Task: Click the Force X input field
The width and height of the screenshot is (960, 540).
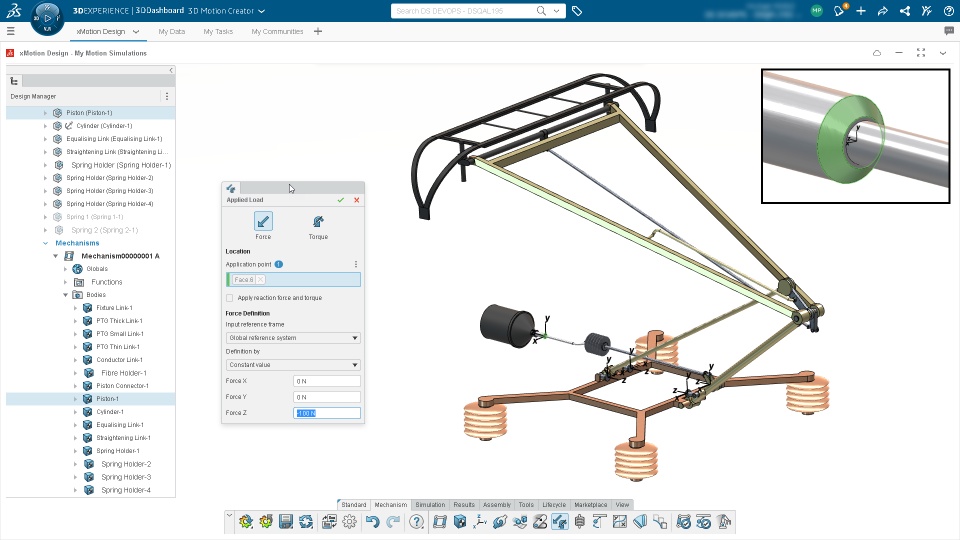Action: [x=327, y=381]
